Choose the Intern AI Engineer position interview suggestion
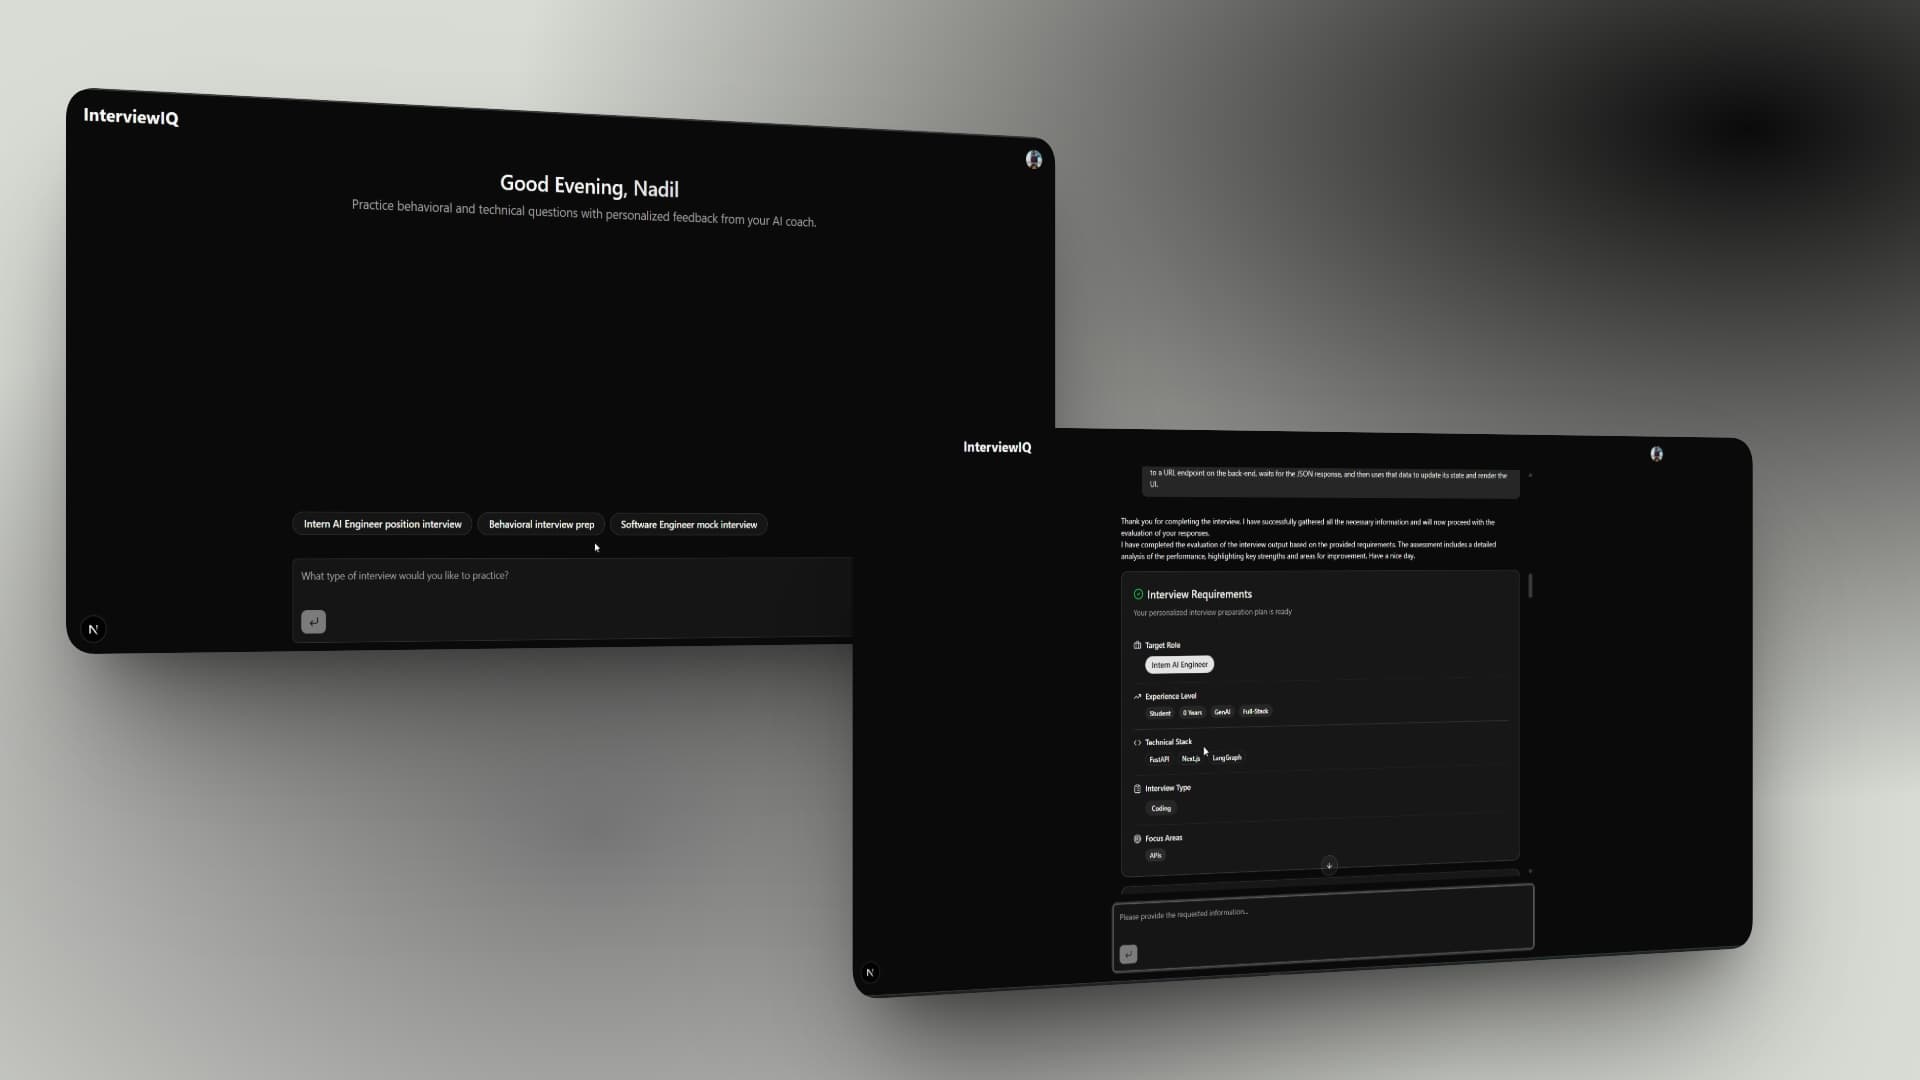This screenshot has width=1920, height=1080. point(382,524)
